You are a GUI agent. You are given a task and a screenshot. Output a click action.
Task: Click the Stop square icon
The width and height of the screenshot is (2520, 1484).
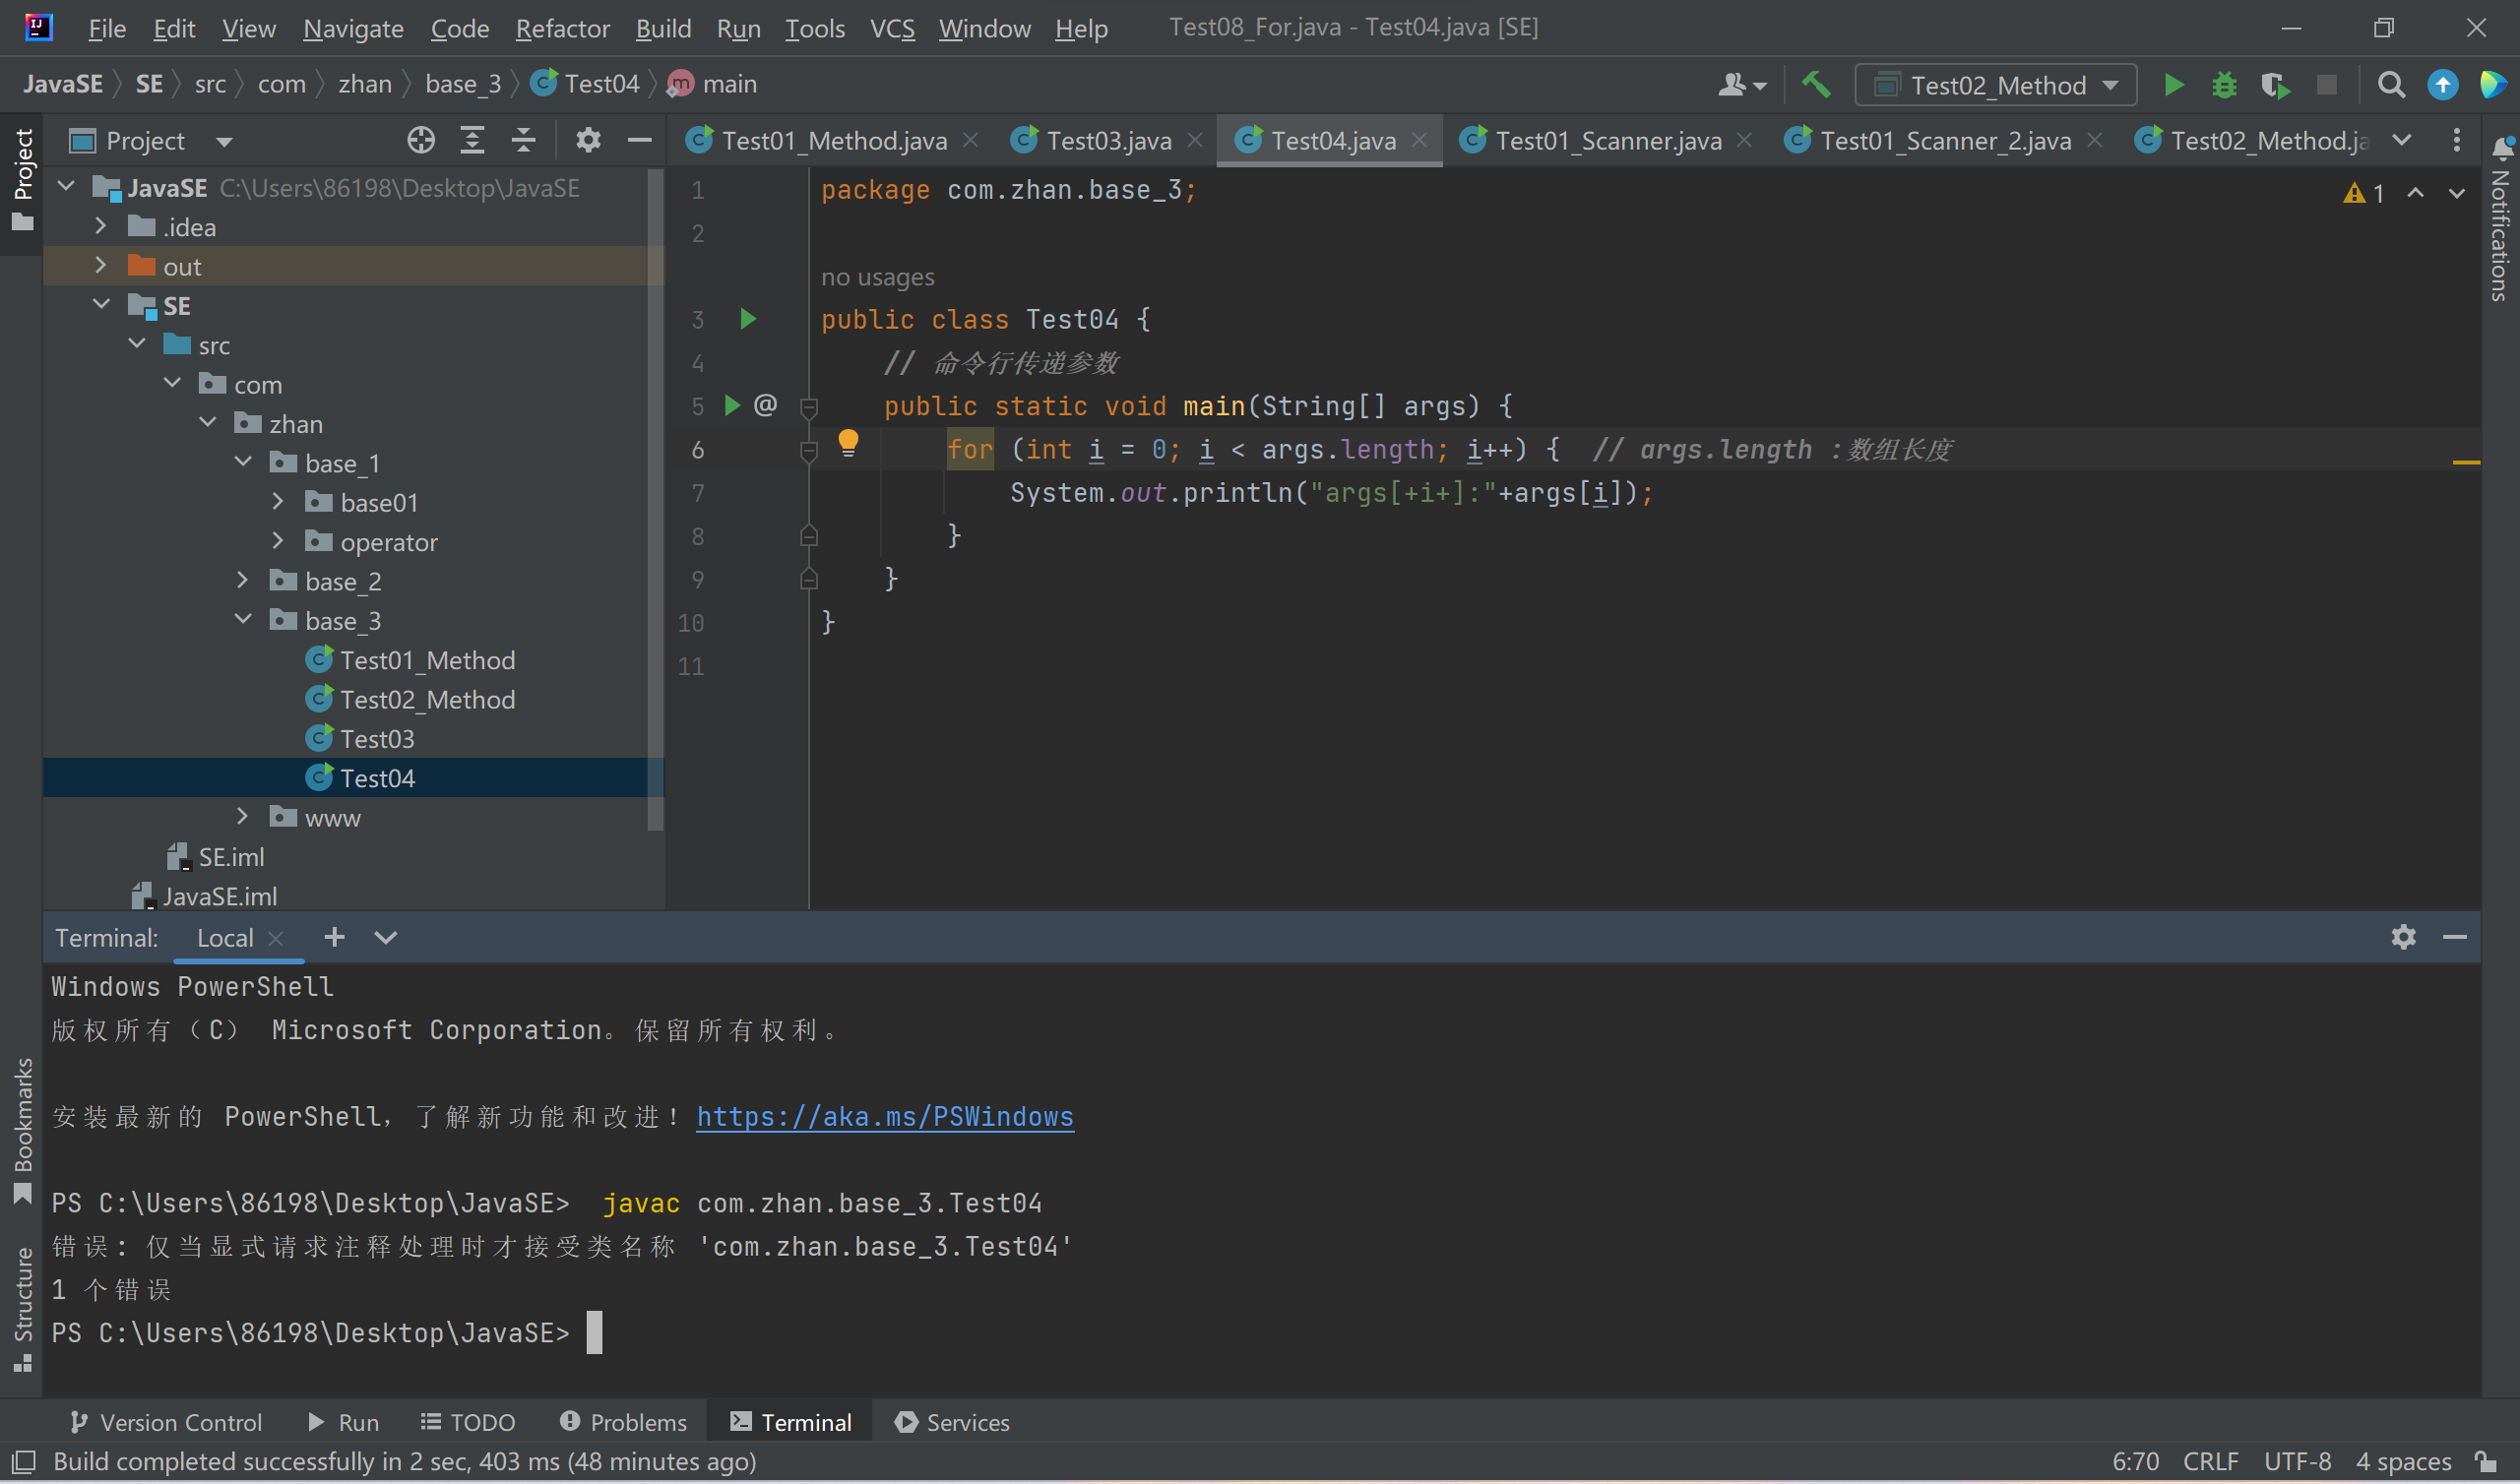click(x=2327, y=85)
